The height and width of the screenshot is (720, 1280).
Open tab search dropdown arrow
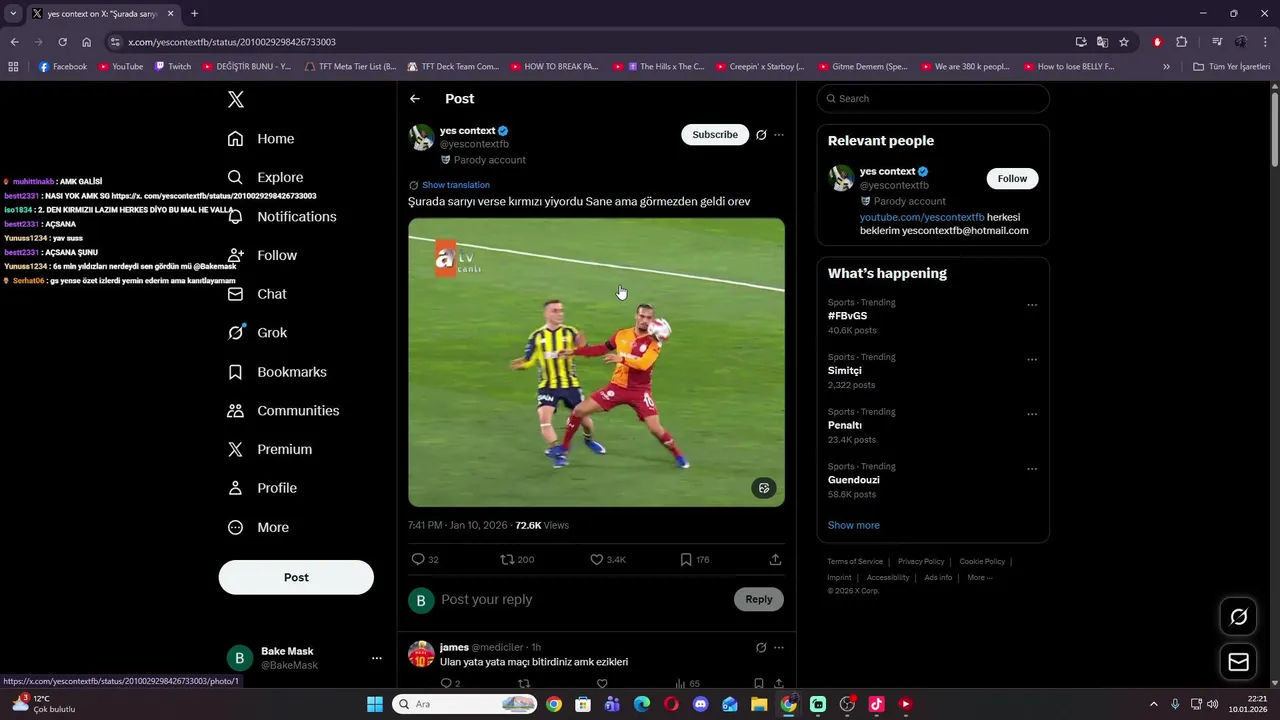pyautogui.click(x=13, y=14)
